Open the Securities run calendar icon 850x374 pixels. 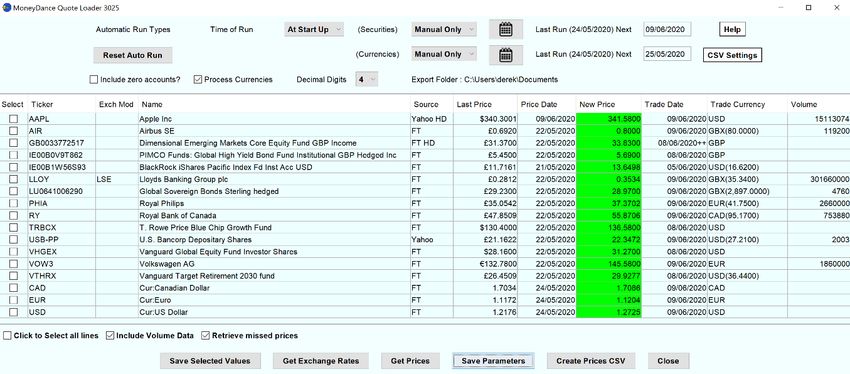[x=506, y=29]
